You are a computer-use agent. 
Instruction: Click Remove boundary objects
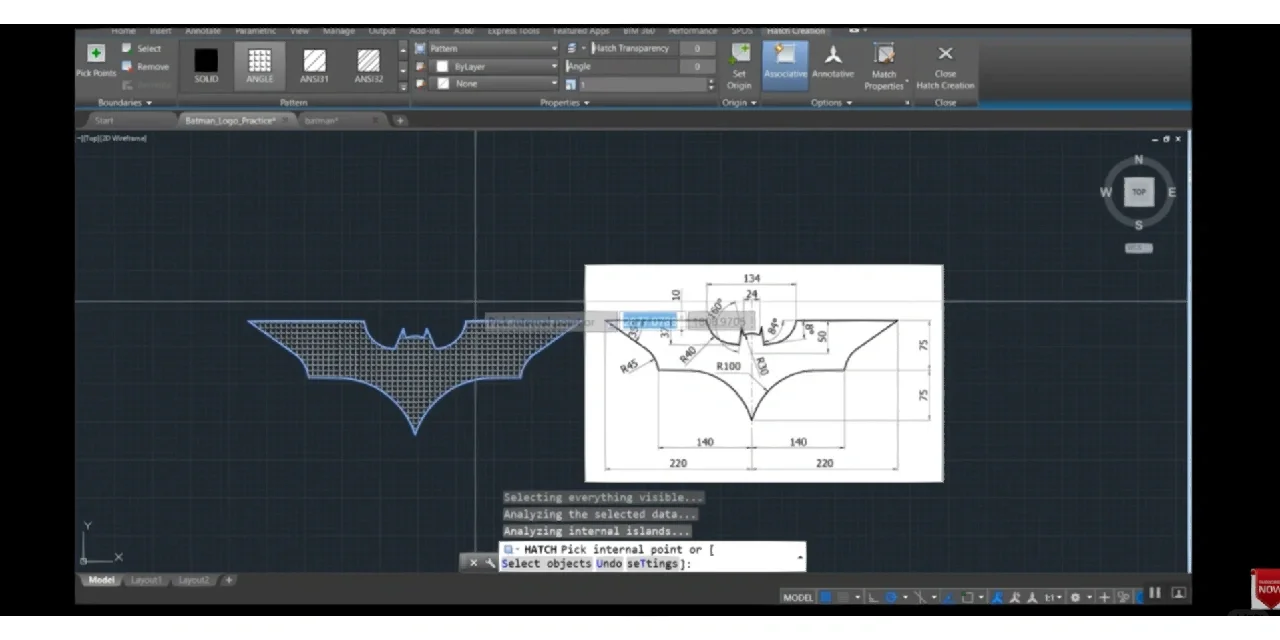click(145, 67)
